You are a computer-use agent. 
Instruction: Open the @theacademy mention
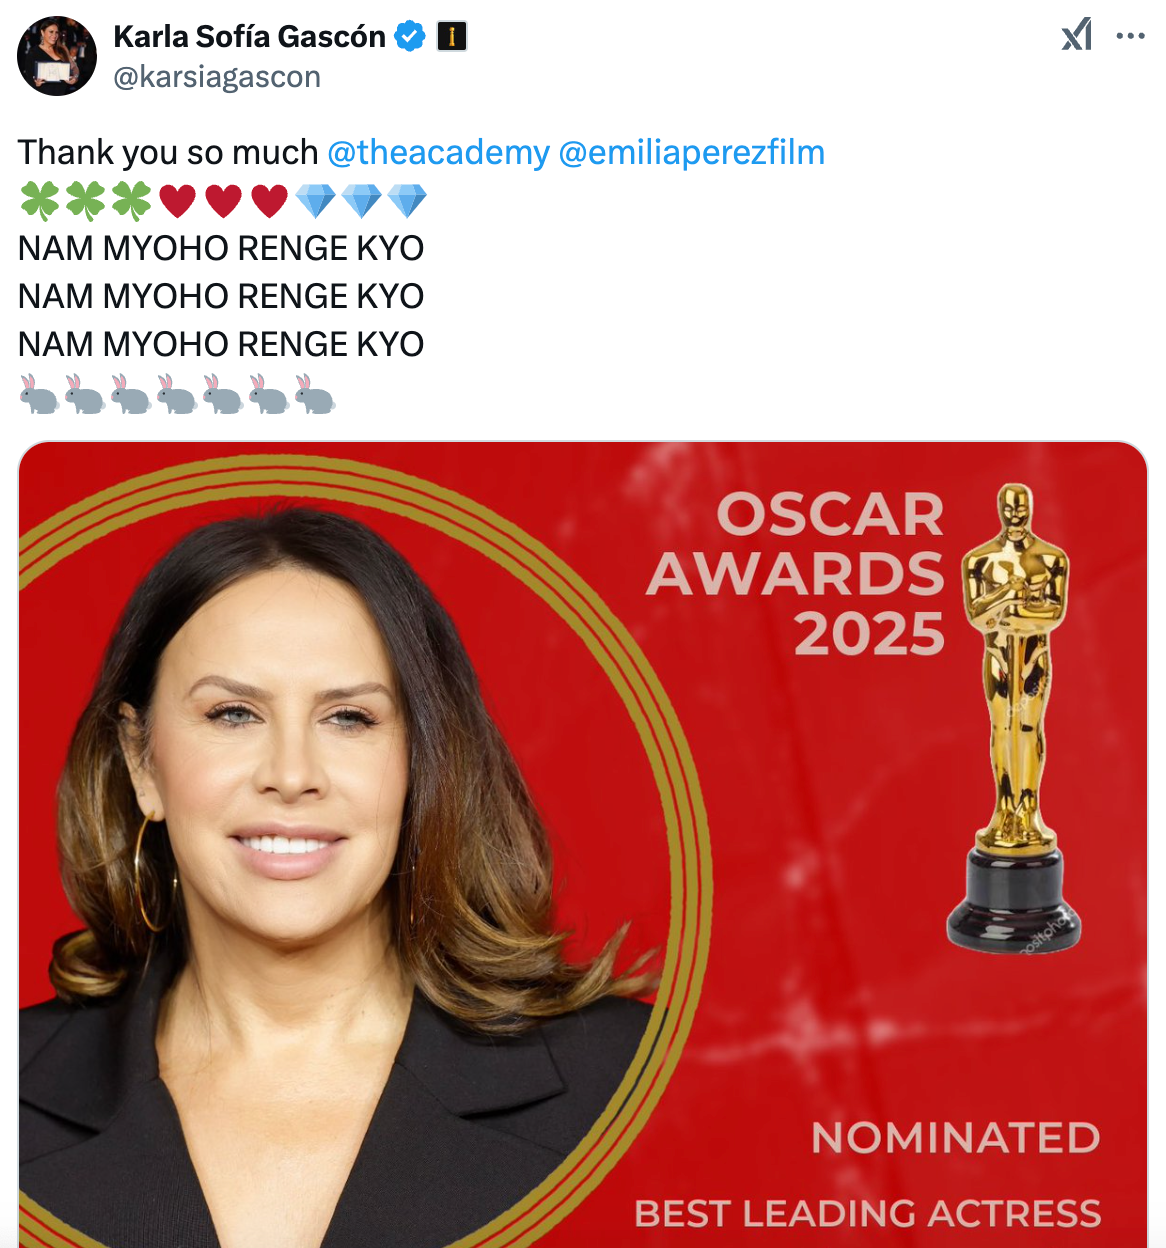[x=437, y=152]
